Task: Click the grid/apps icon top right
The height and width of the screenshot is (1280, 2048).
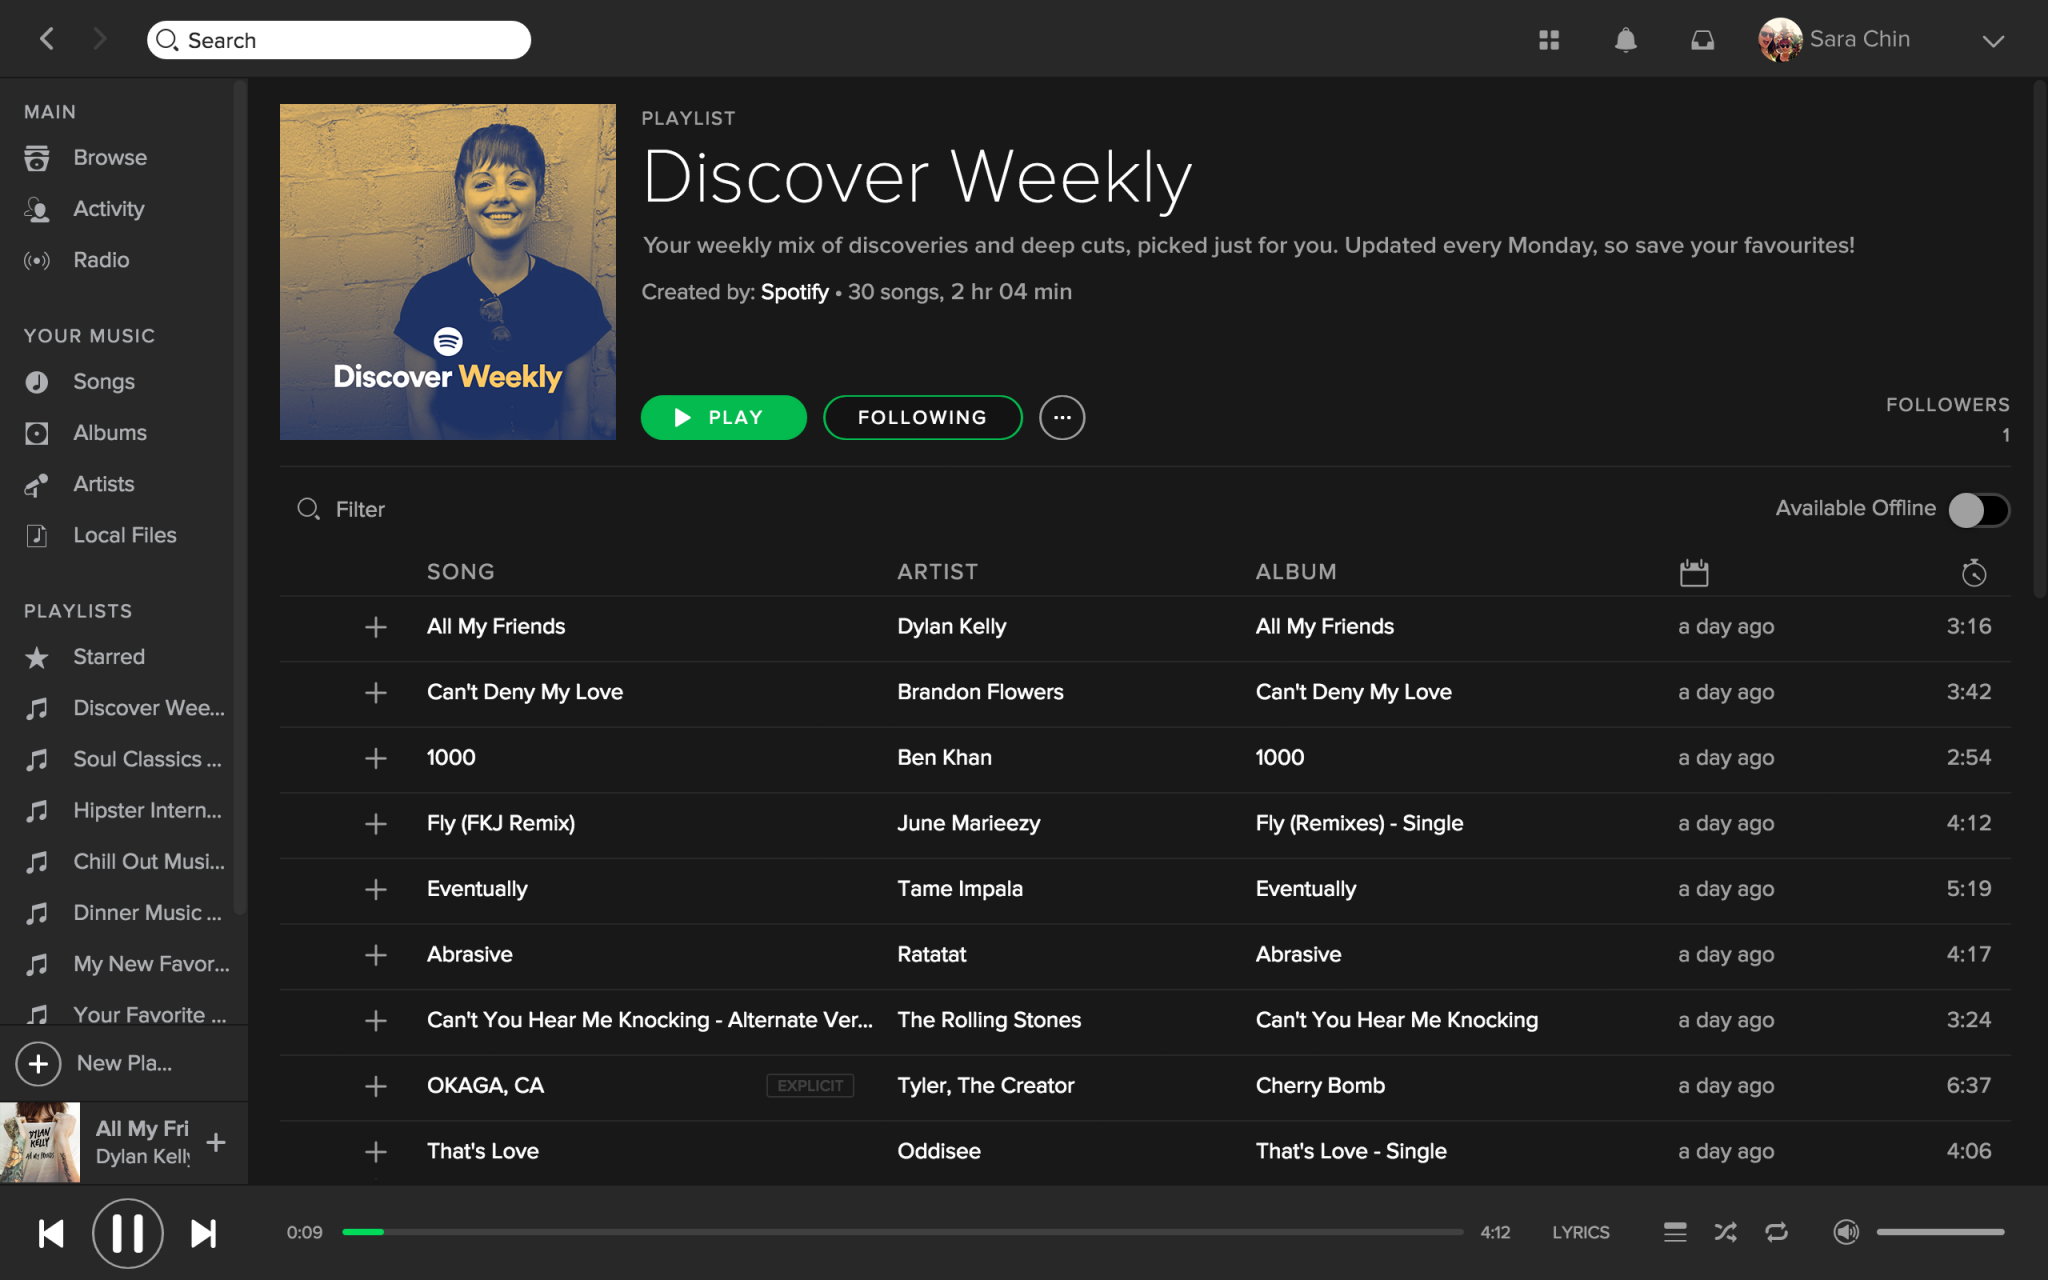Action: [1550, 40]
